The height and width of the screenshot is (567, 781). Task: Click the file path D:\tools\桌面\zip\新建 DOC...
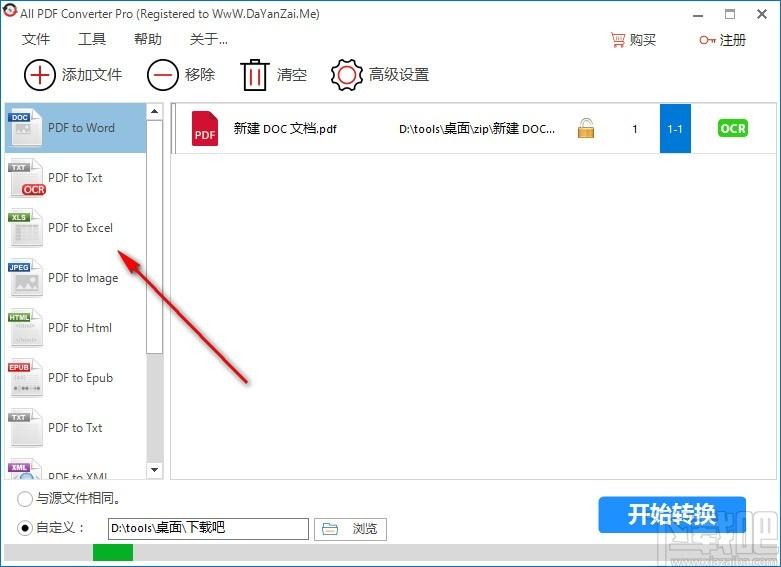click(x=477, y=129)
